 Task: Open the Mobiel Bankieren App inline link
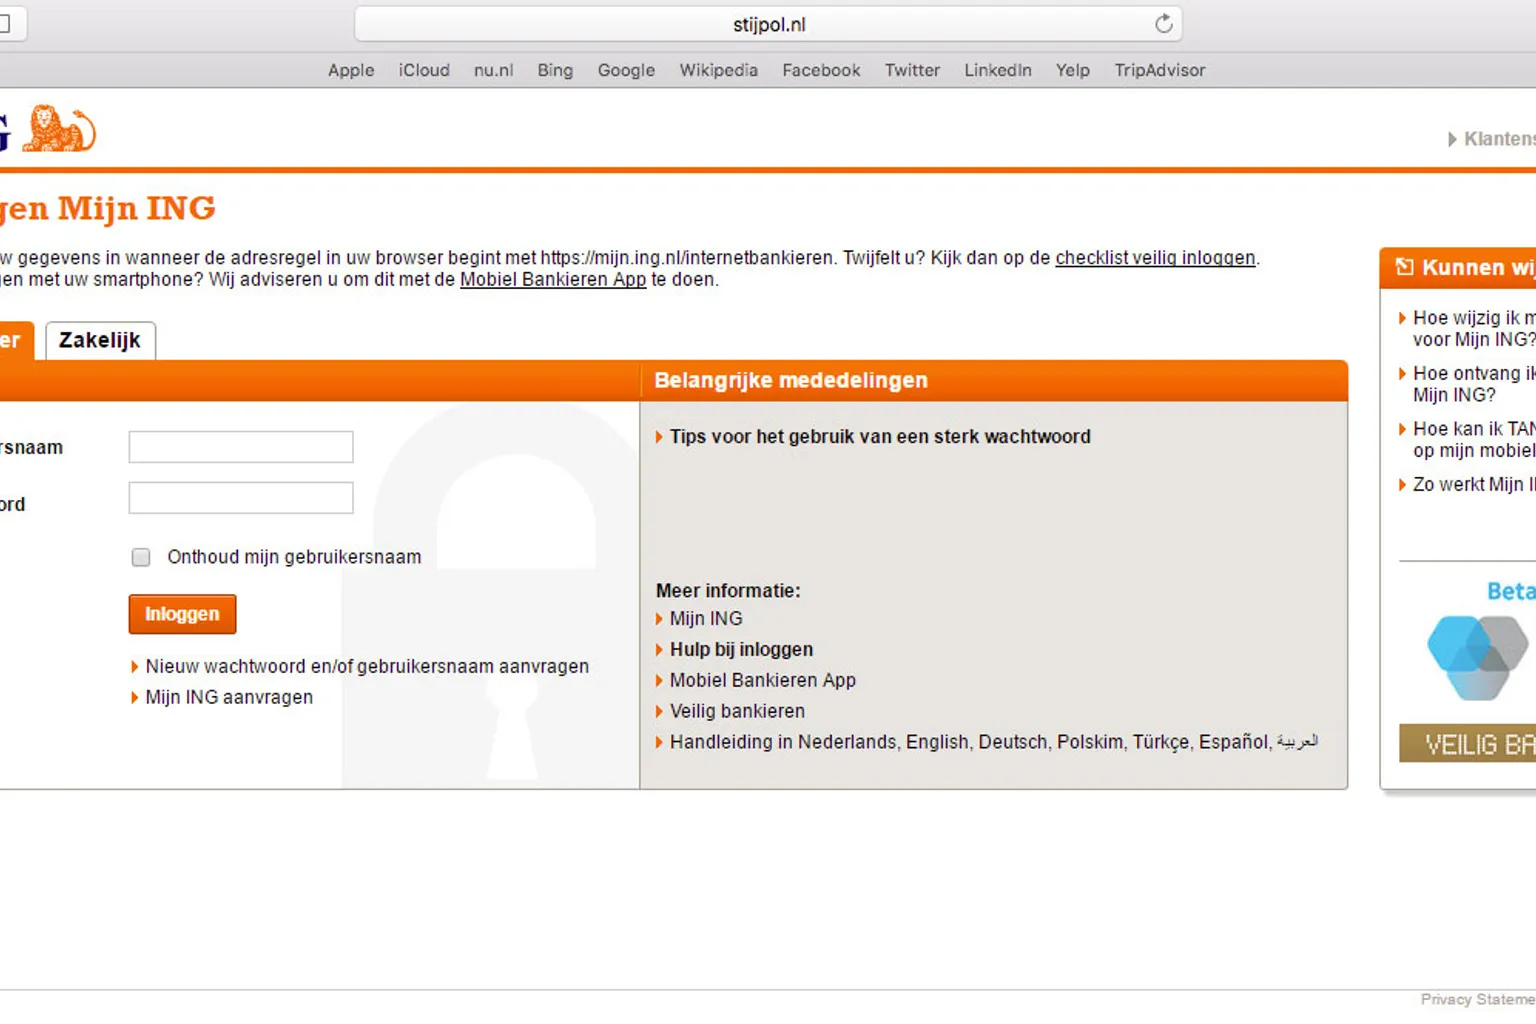(x=553, y=280)
